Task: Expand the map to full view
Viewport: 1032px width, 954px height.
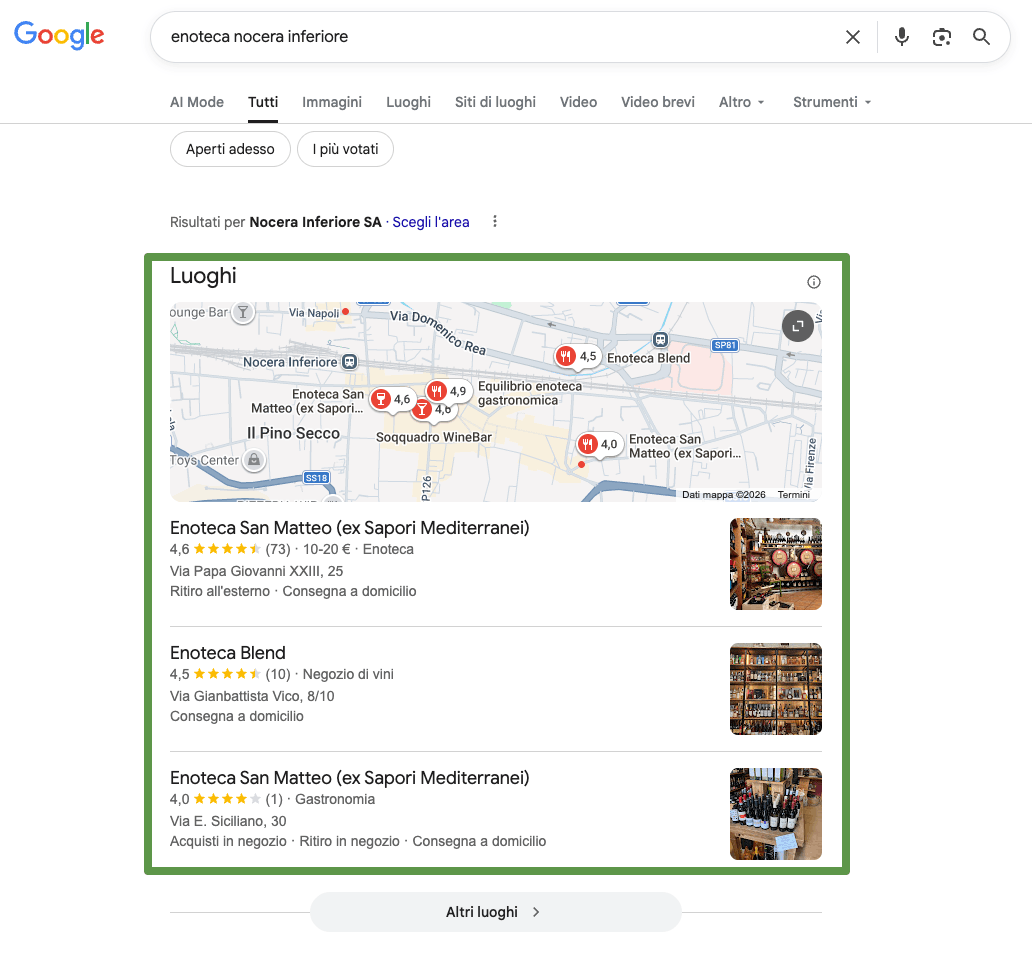Action: click(x=797, y=326)
